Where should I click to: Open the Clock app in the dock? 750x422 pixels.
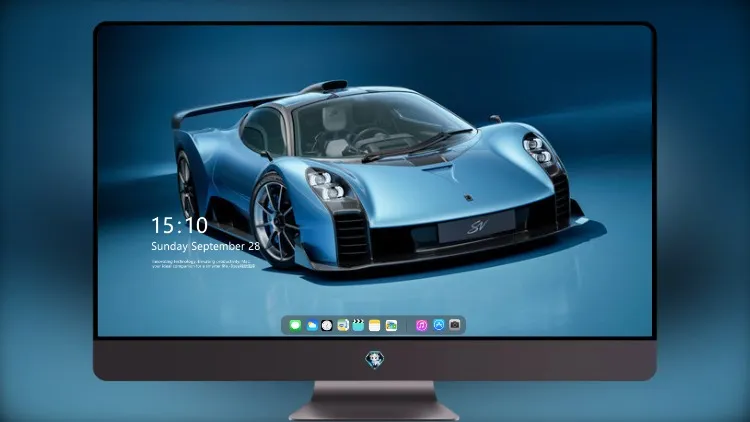(x=327, y=325)
